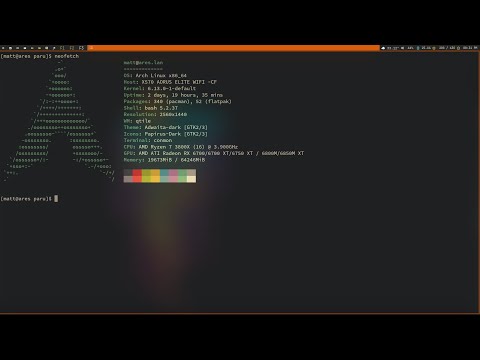The image size is (480, 360).
Task: Click the Resolution 2560x1440 line
Action: (155, 114)
